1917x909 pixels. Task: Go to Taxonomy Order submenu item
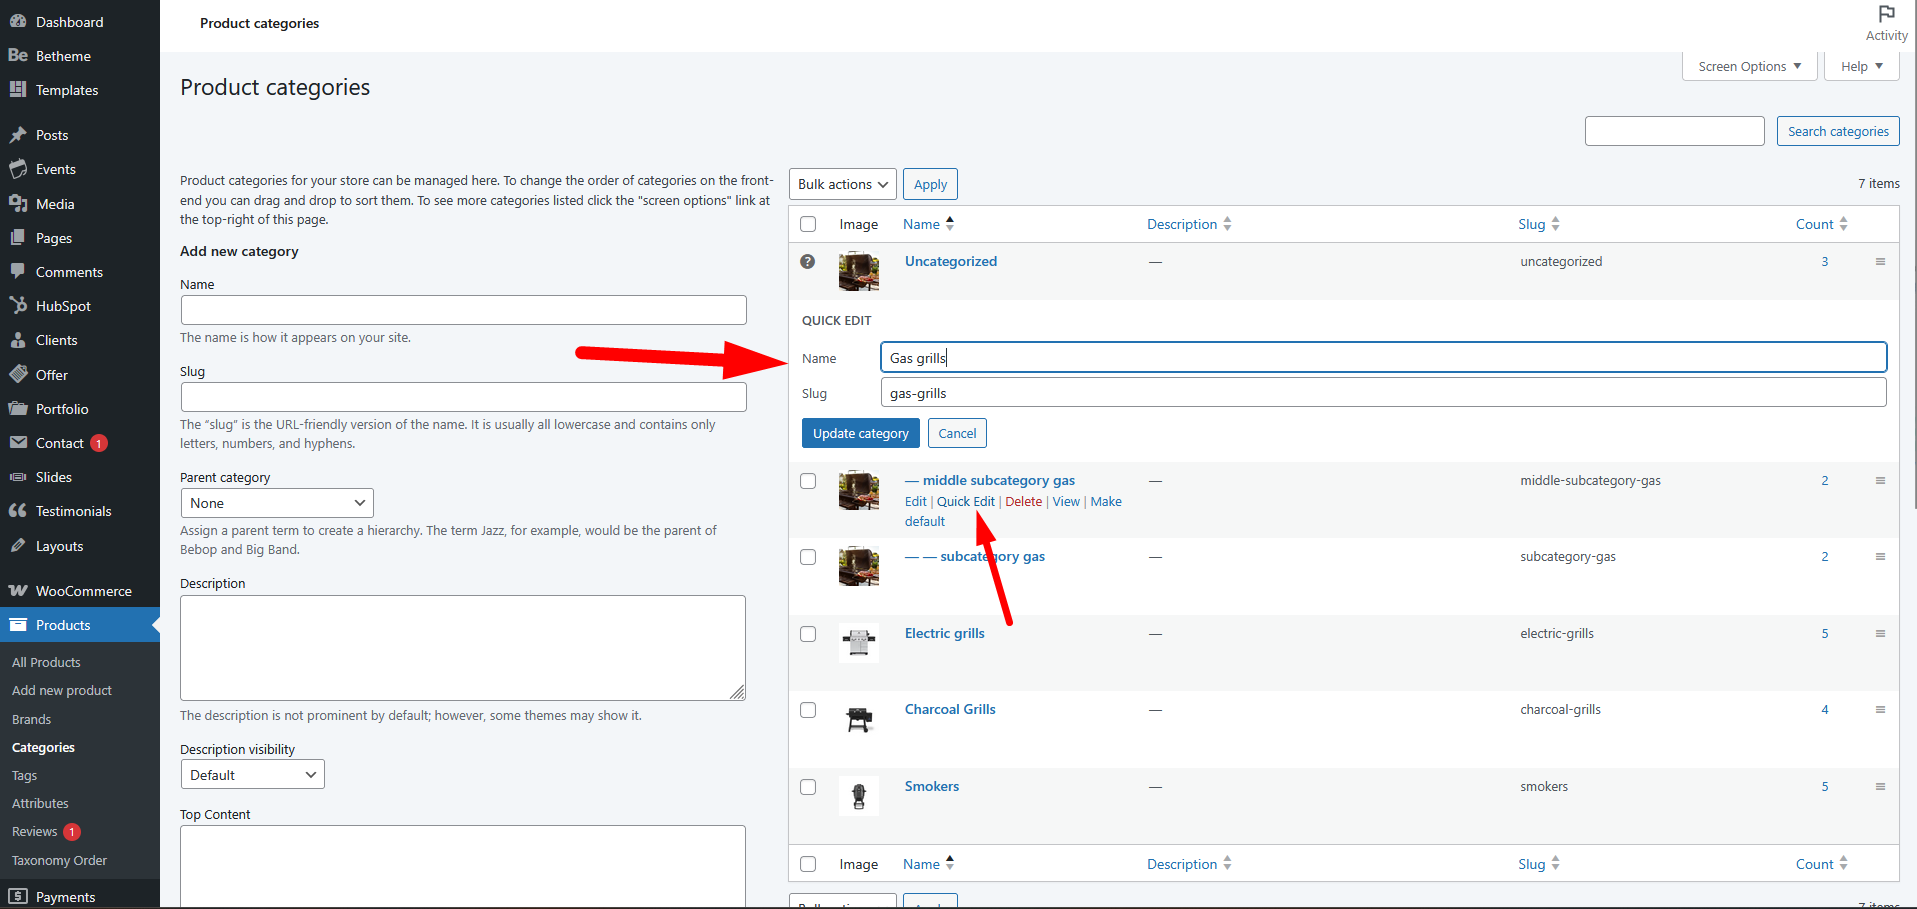(59, 861)
